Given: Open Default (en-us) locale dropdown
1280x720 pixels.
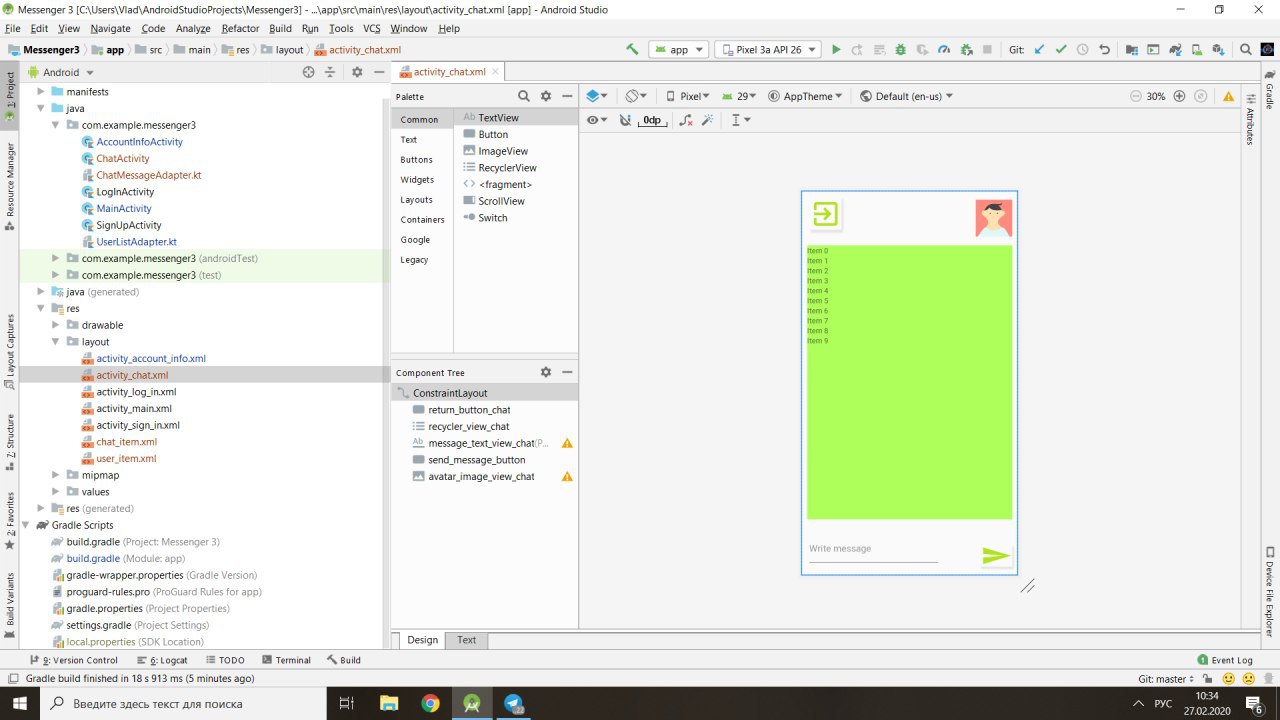Looking at the screenshot, I should 907,96.
